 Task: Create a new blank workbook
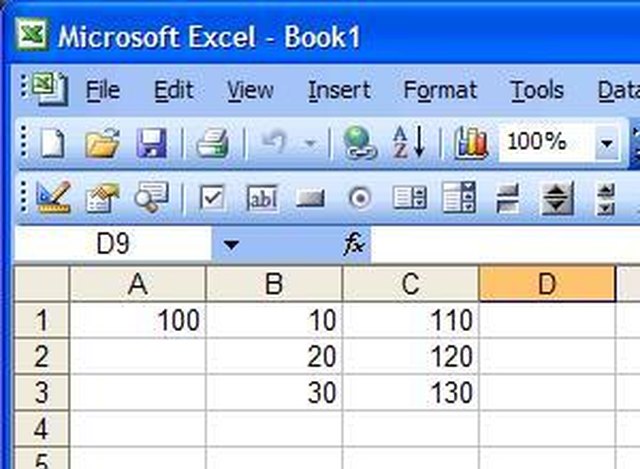[53, 143]
